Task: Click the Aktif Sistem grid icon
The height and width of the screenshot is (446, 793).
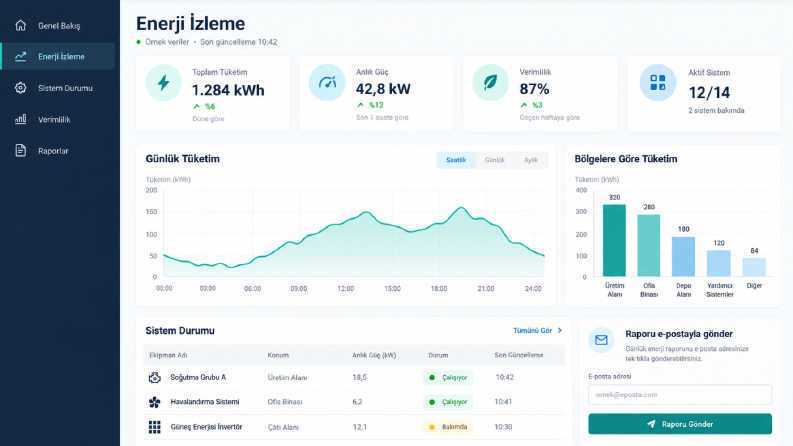Action: tap(657, 82)
